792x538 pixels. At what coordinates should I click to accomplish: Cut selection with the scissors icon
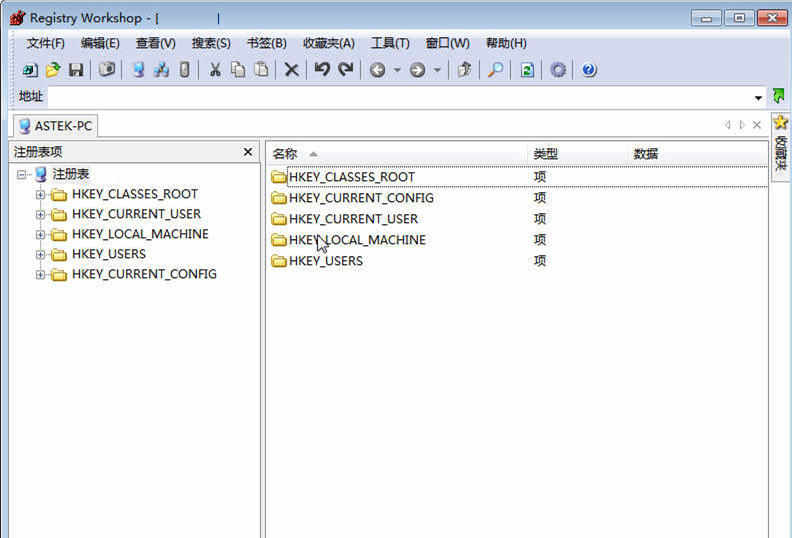click(215, 70)
